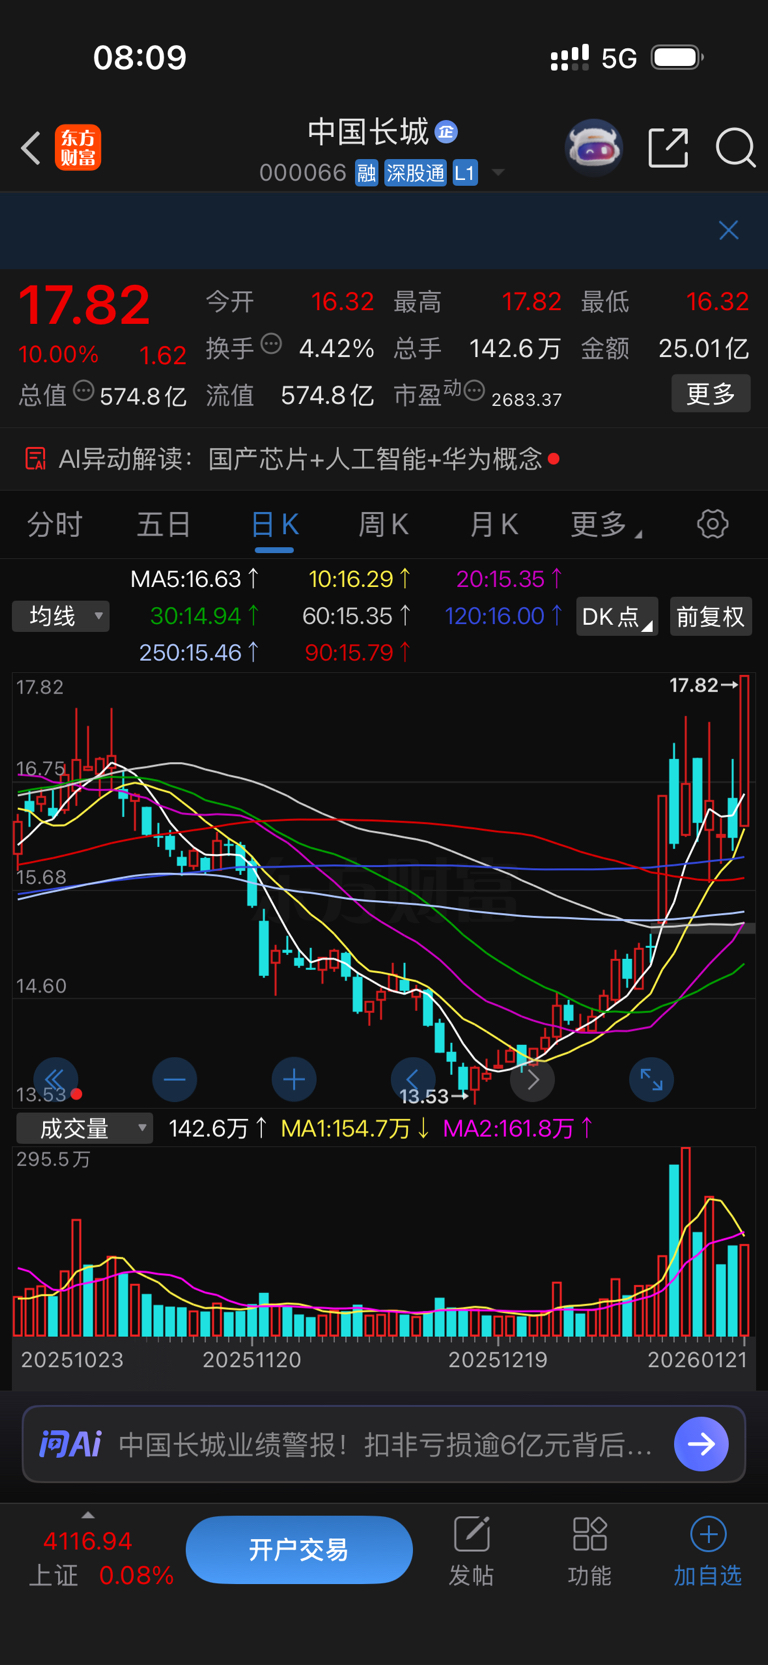This screenshot has width=769, height=1665.
Task: Open 发帖 post composer
Action: [x=471, y=1553]
